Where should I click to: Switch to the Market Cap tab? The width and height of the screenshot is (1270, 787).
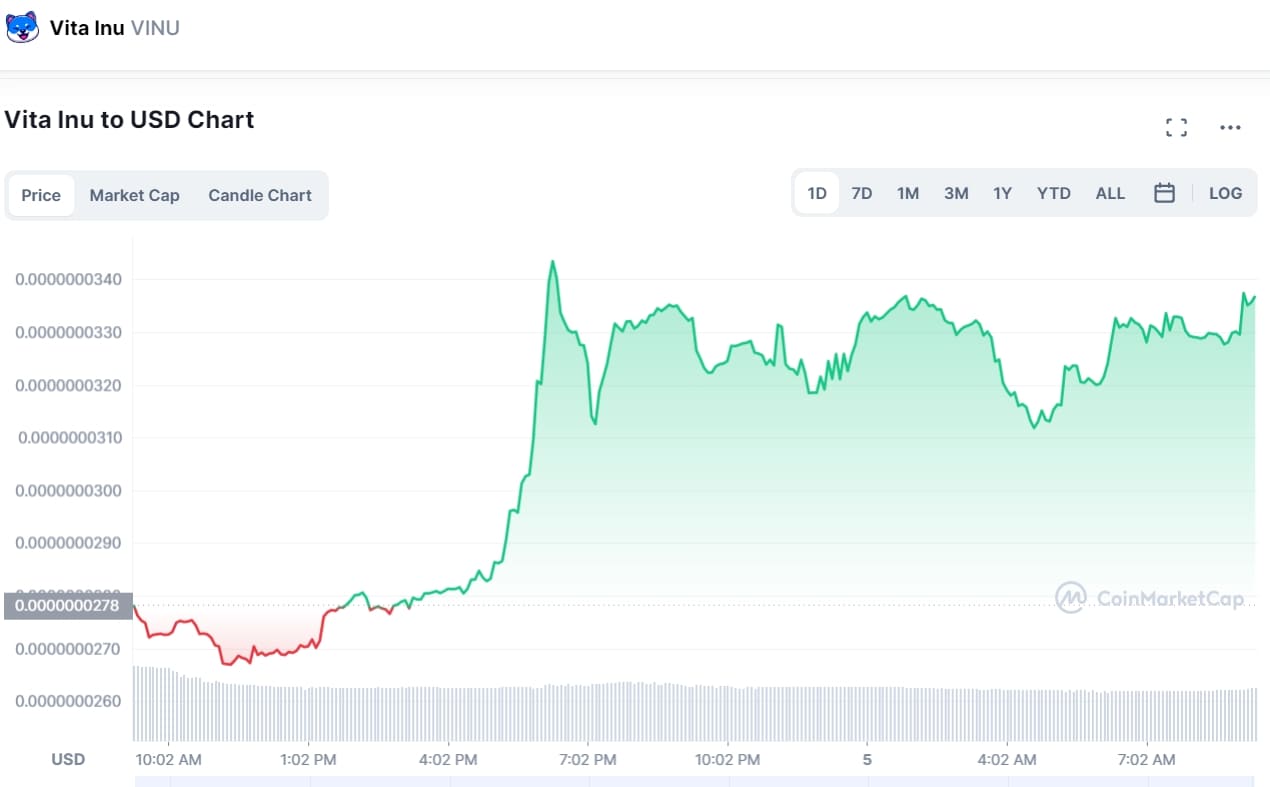(135, 195)
